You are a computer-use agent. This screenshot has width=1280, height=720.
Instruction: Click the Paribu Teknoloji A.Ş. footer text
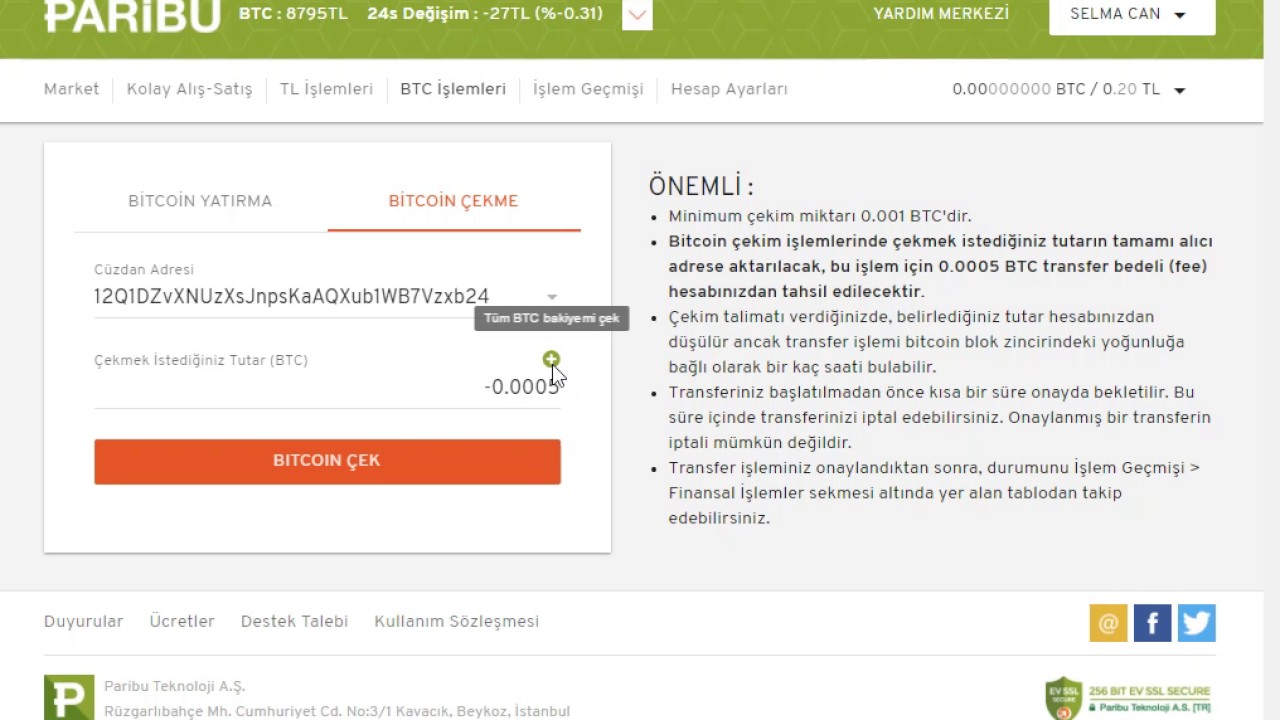[x=174, y=686]
